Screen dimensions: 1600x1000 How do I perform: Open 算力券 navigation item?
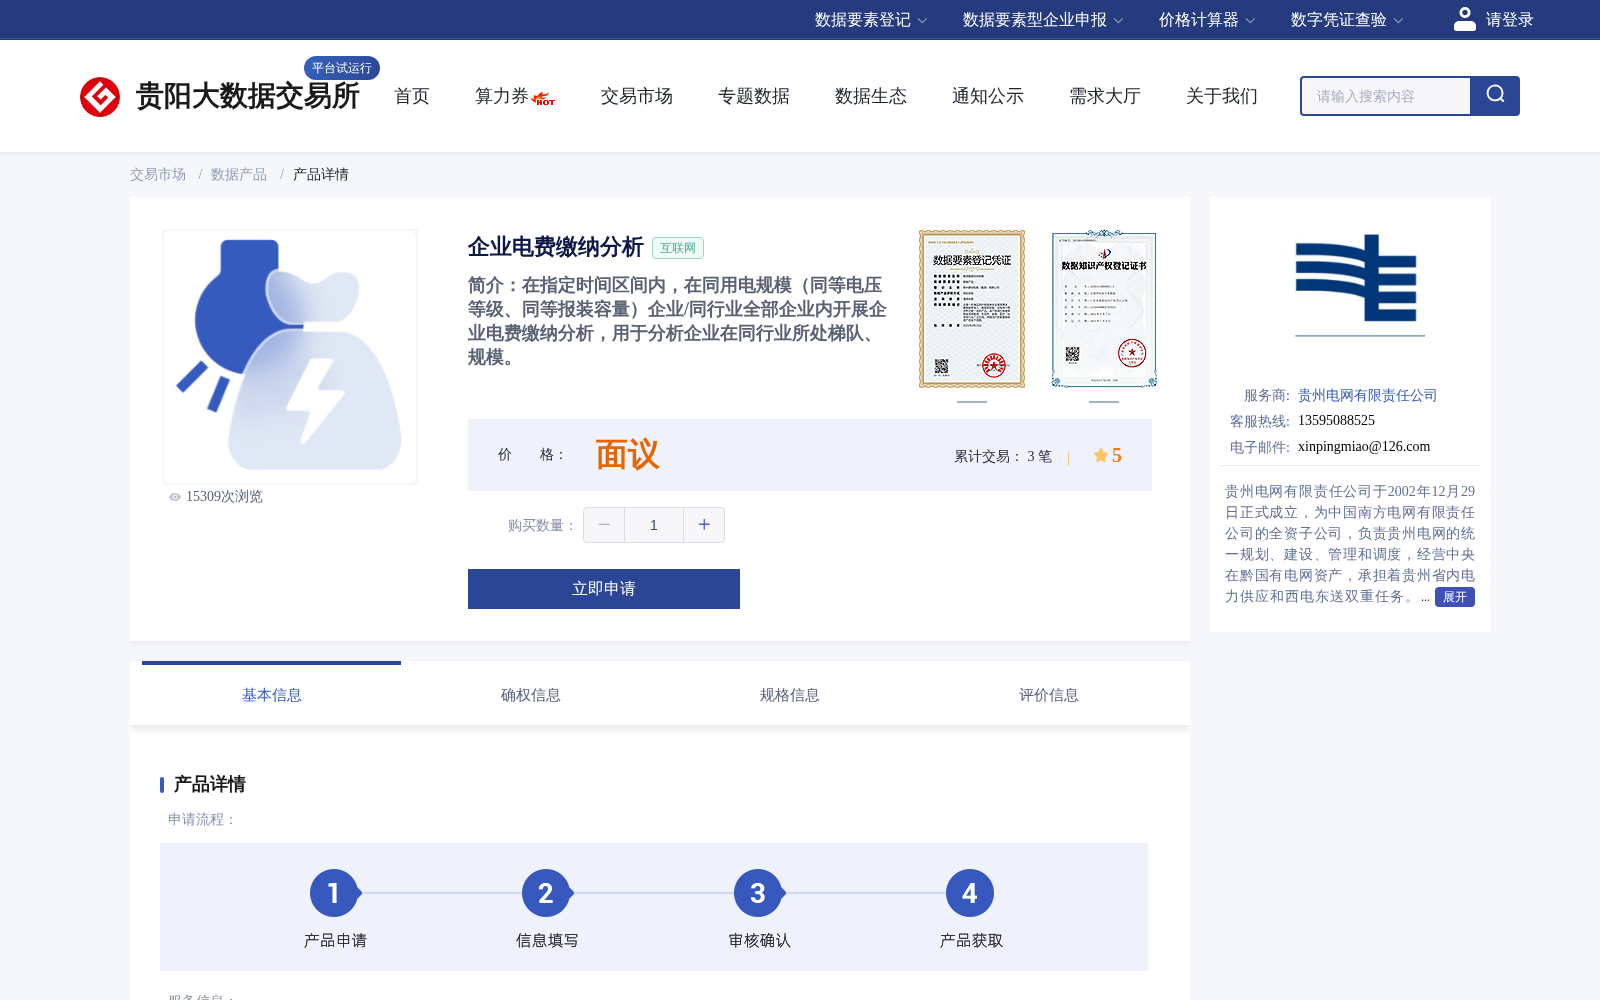[x=502, y=96]
